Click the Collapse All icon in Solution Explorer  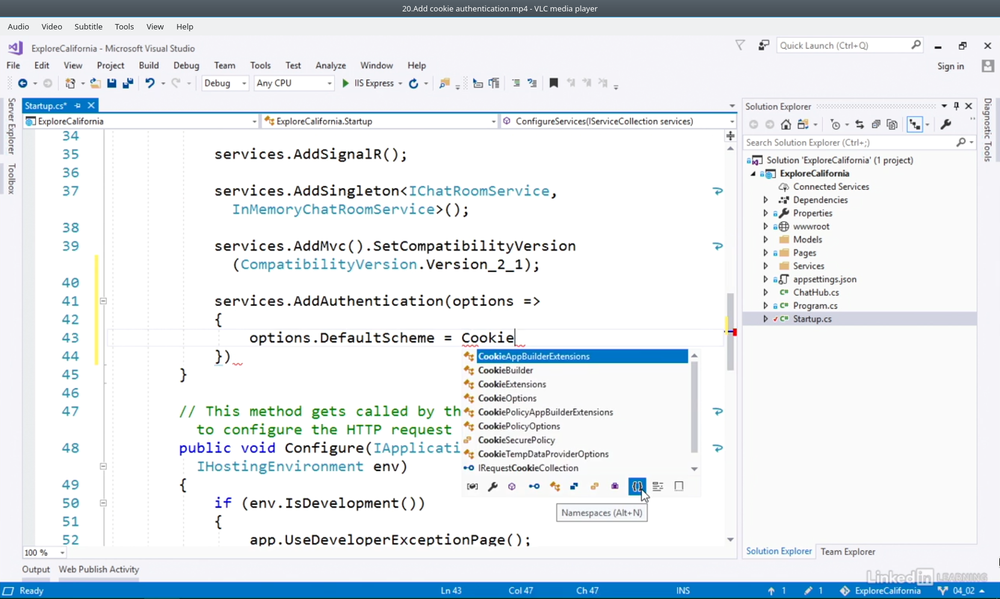(876, 124)
